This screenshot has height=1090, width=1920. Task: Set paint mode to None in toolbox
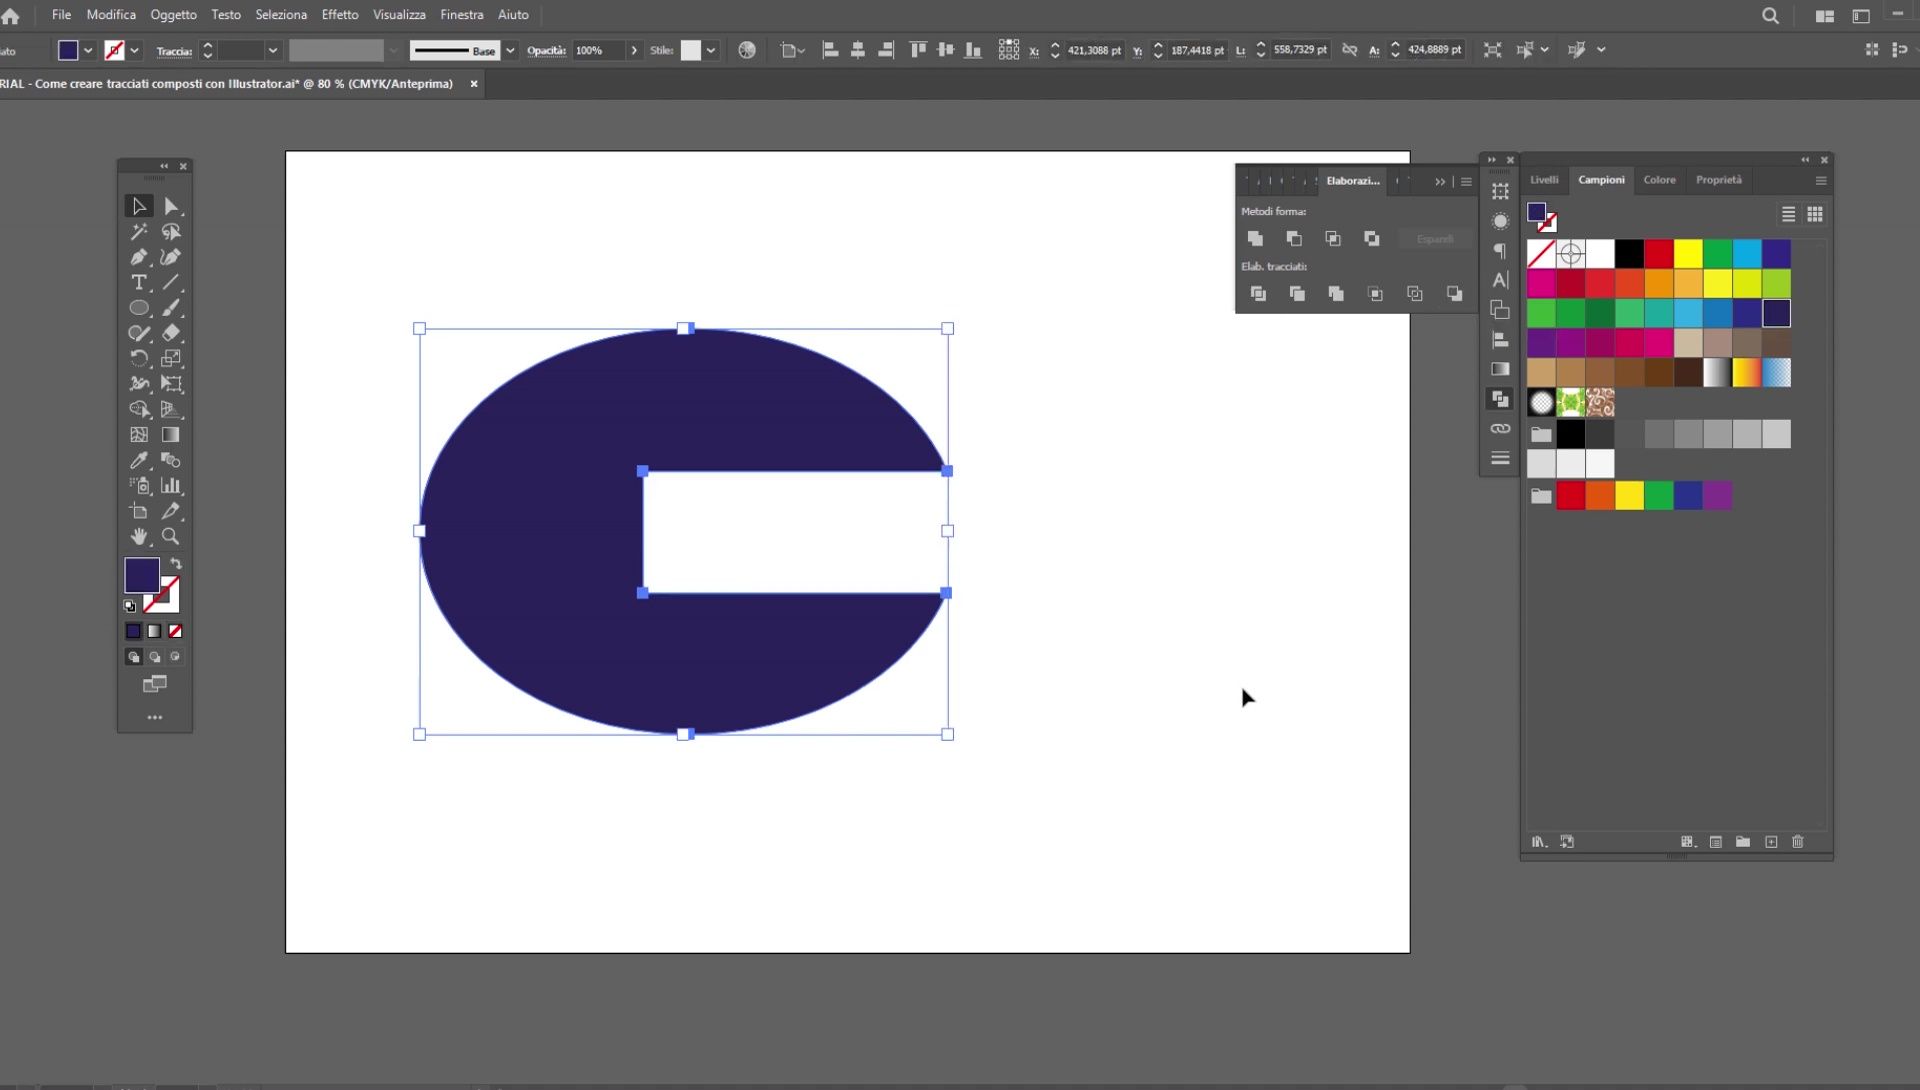pos(175,631)
